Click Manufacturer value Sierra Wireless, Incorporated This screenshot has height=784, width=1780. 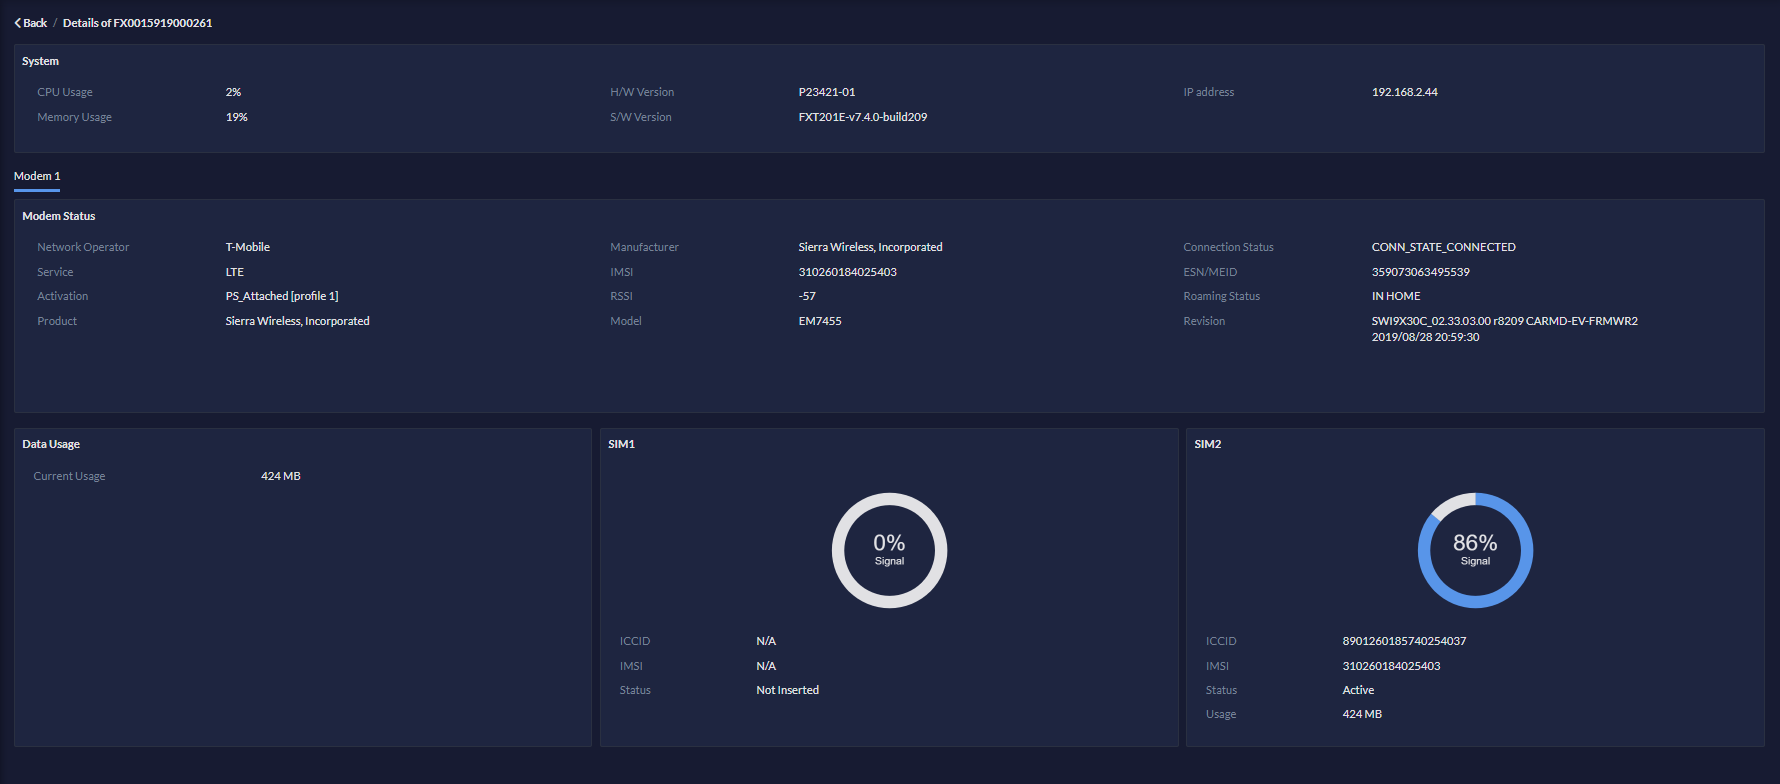(x=871, y=247)
